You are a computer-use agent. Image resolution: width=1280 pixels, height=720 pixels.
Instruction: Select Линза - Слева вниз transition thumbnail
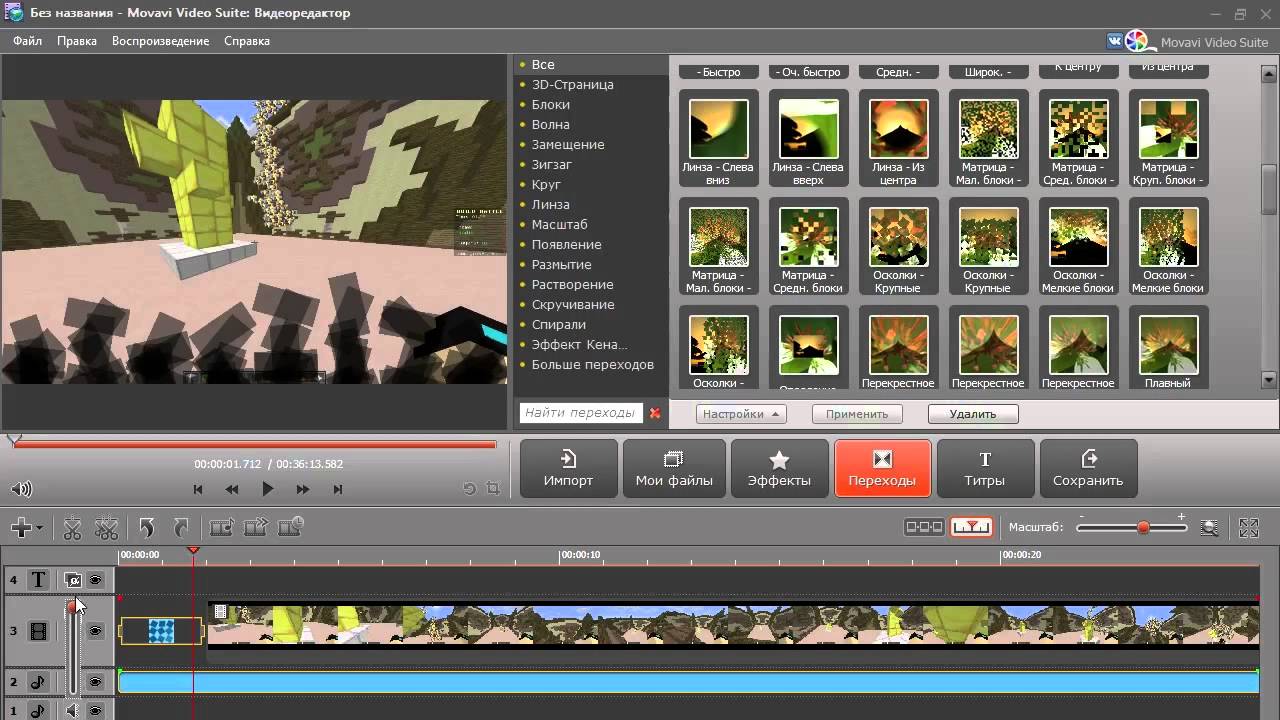(719, 138)
